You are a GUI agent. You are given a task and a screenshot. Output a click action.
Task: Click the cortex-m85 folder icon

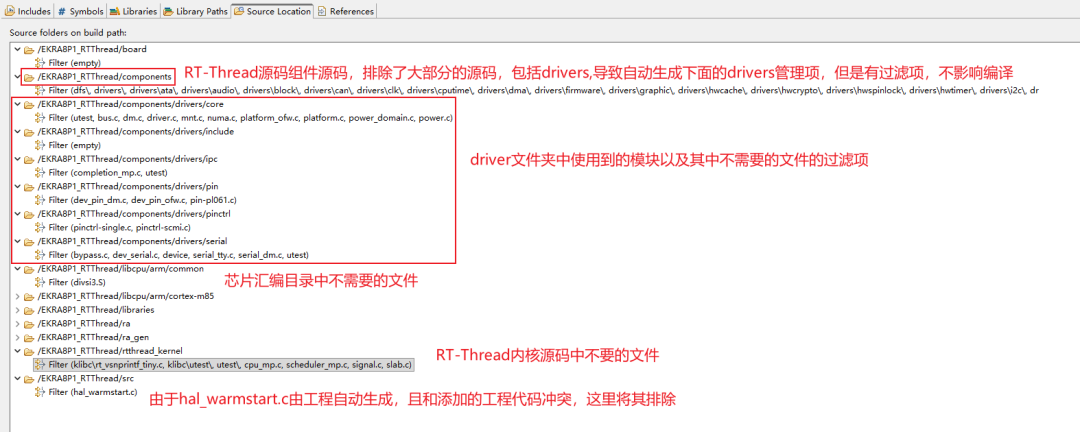(x=29, y=296)
